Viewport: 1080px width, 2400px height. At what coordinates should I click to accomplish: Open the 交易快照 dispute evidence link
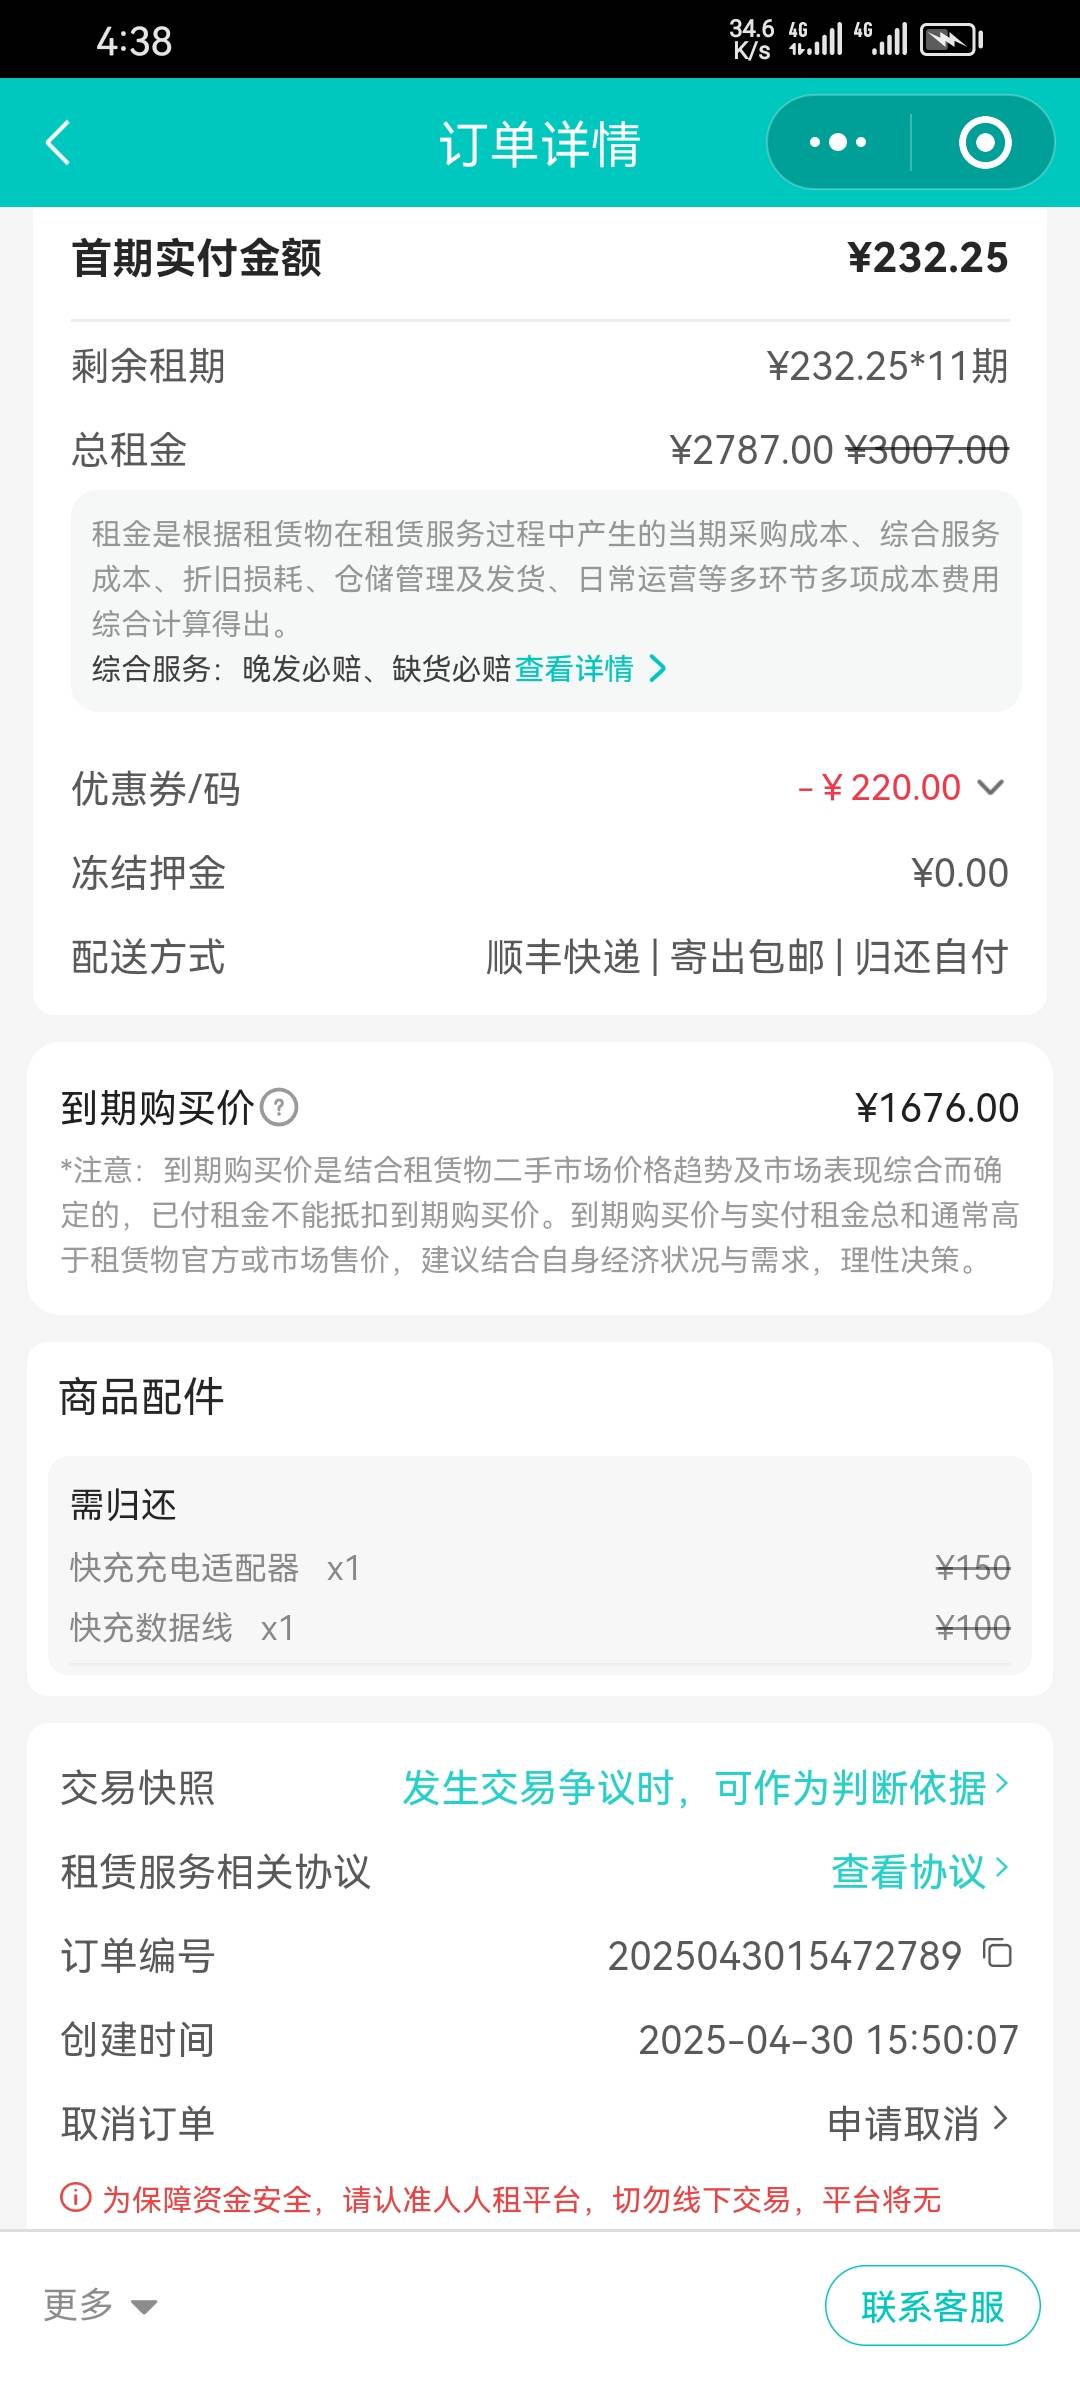(x=705, y=1786)
